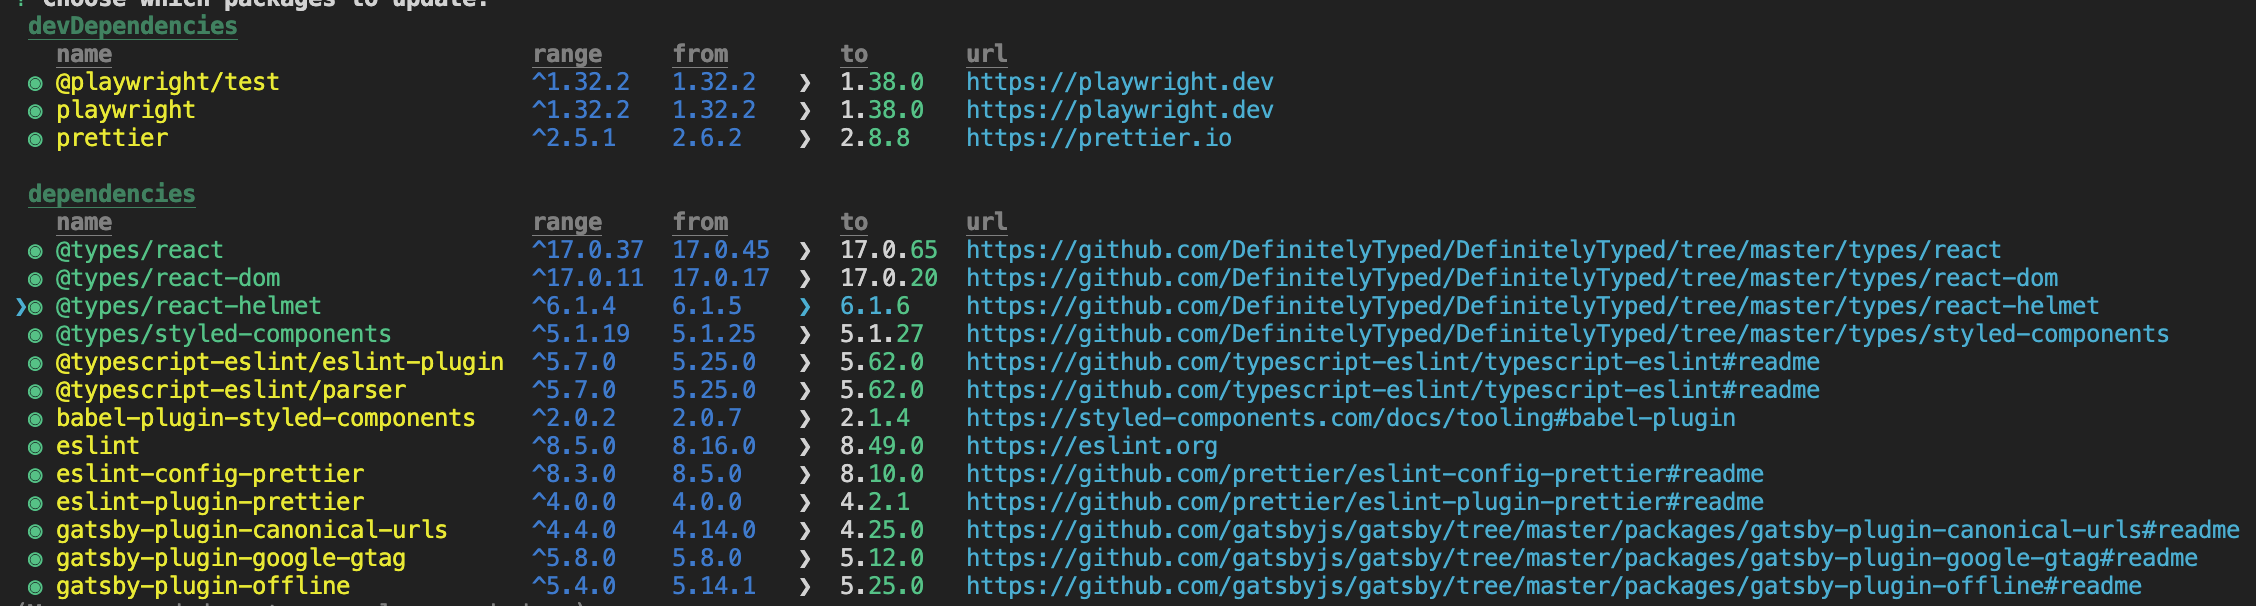The height and width of the screenshot is (606, 2256).
Task: Open the prettier.io homepage link
Action: [x=1098, y=138]
